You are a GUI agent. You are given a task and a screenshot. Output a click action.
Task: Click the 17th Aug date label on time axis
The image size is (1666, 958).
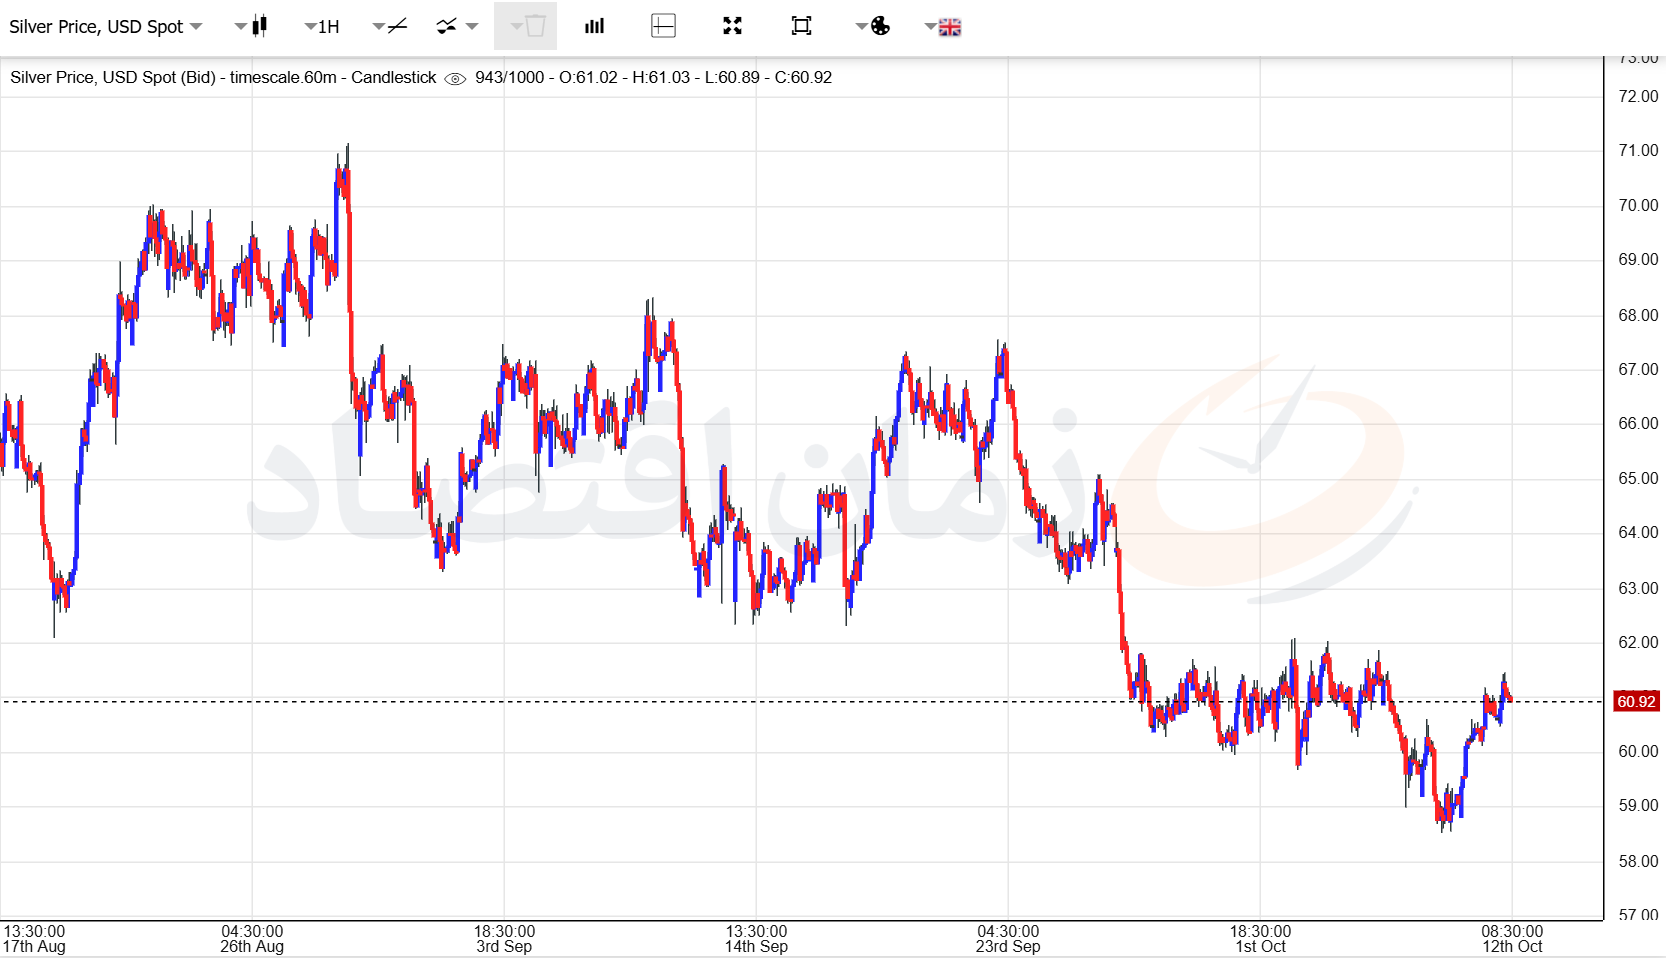click(34, 946)
